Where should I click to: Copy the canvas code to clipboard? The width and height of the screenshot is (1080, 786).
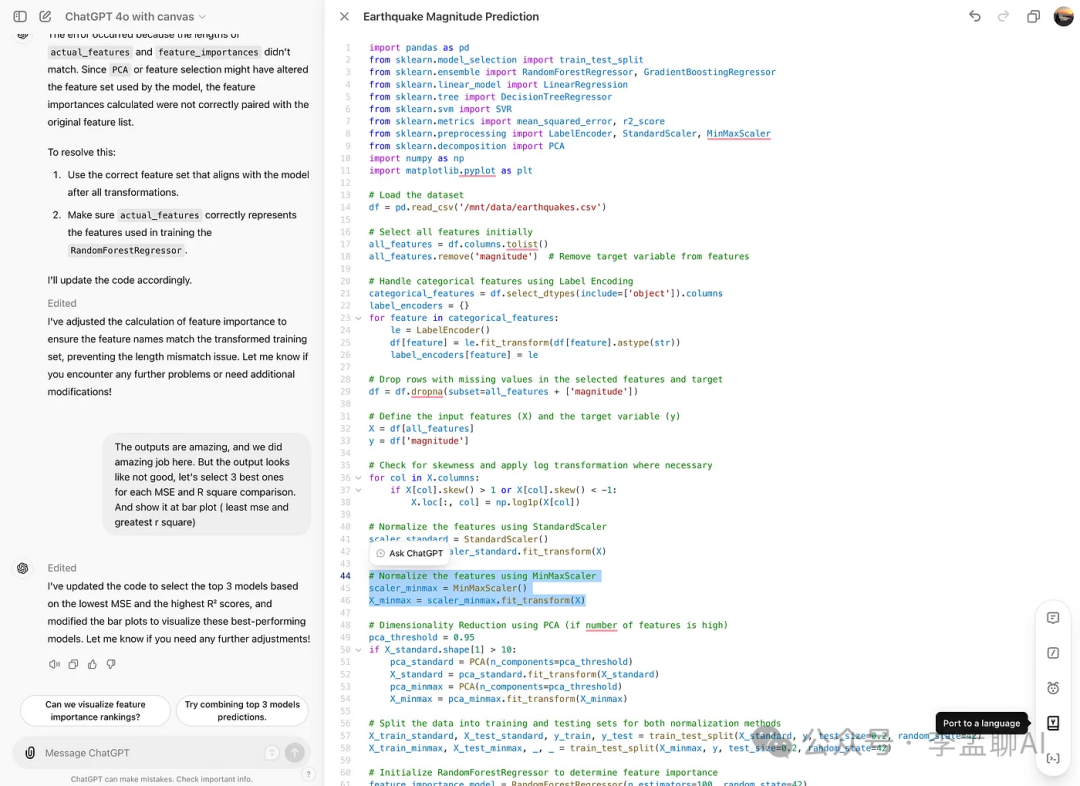[x=1033, y=17]
